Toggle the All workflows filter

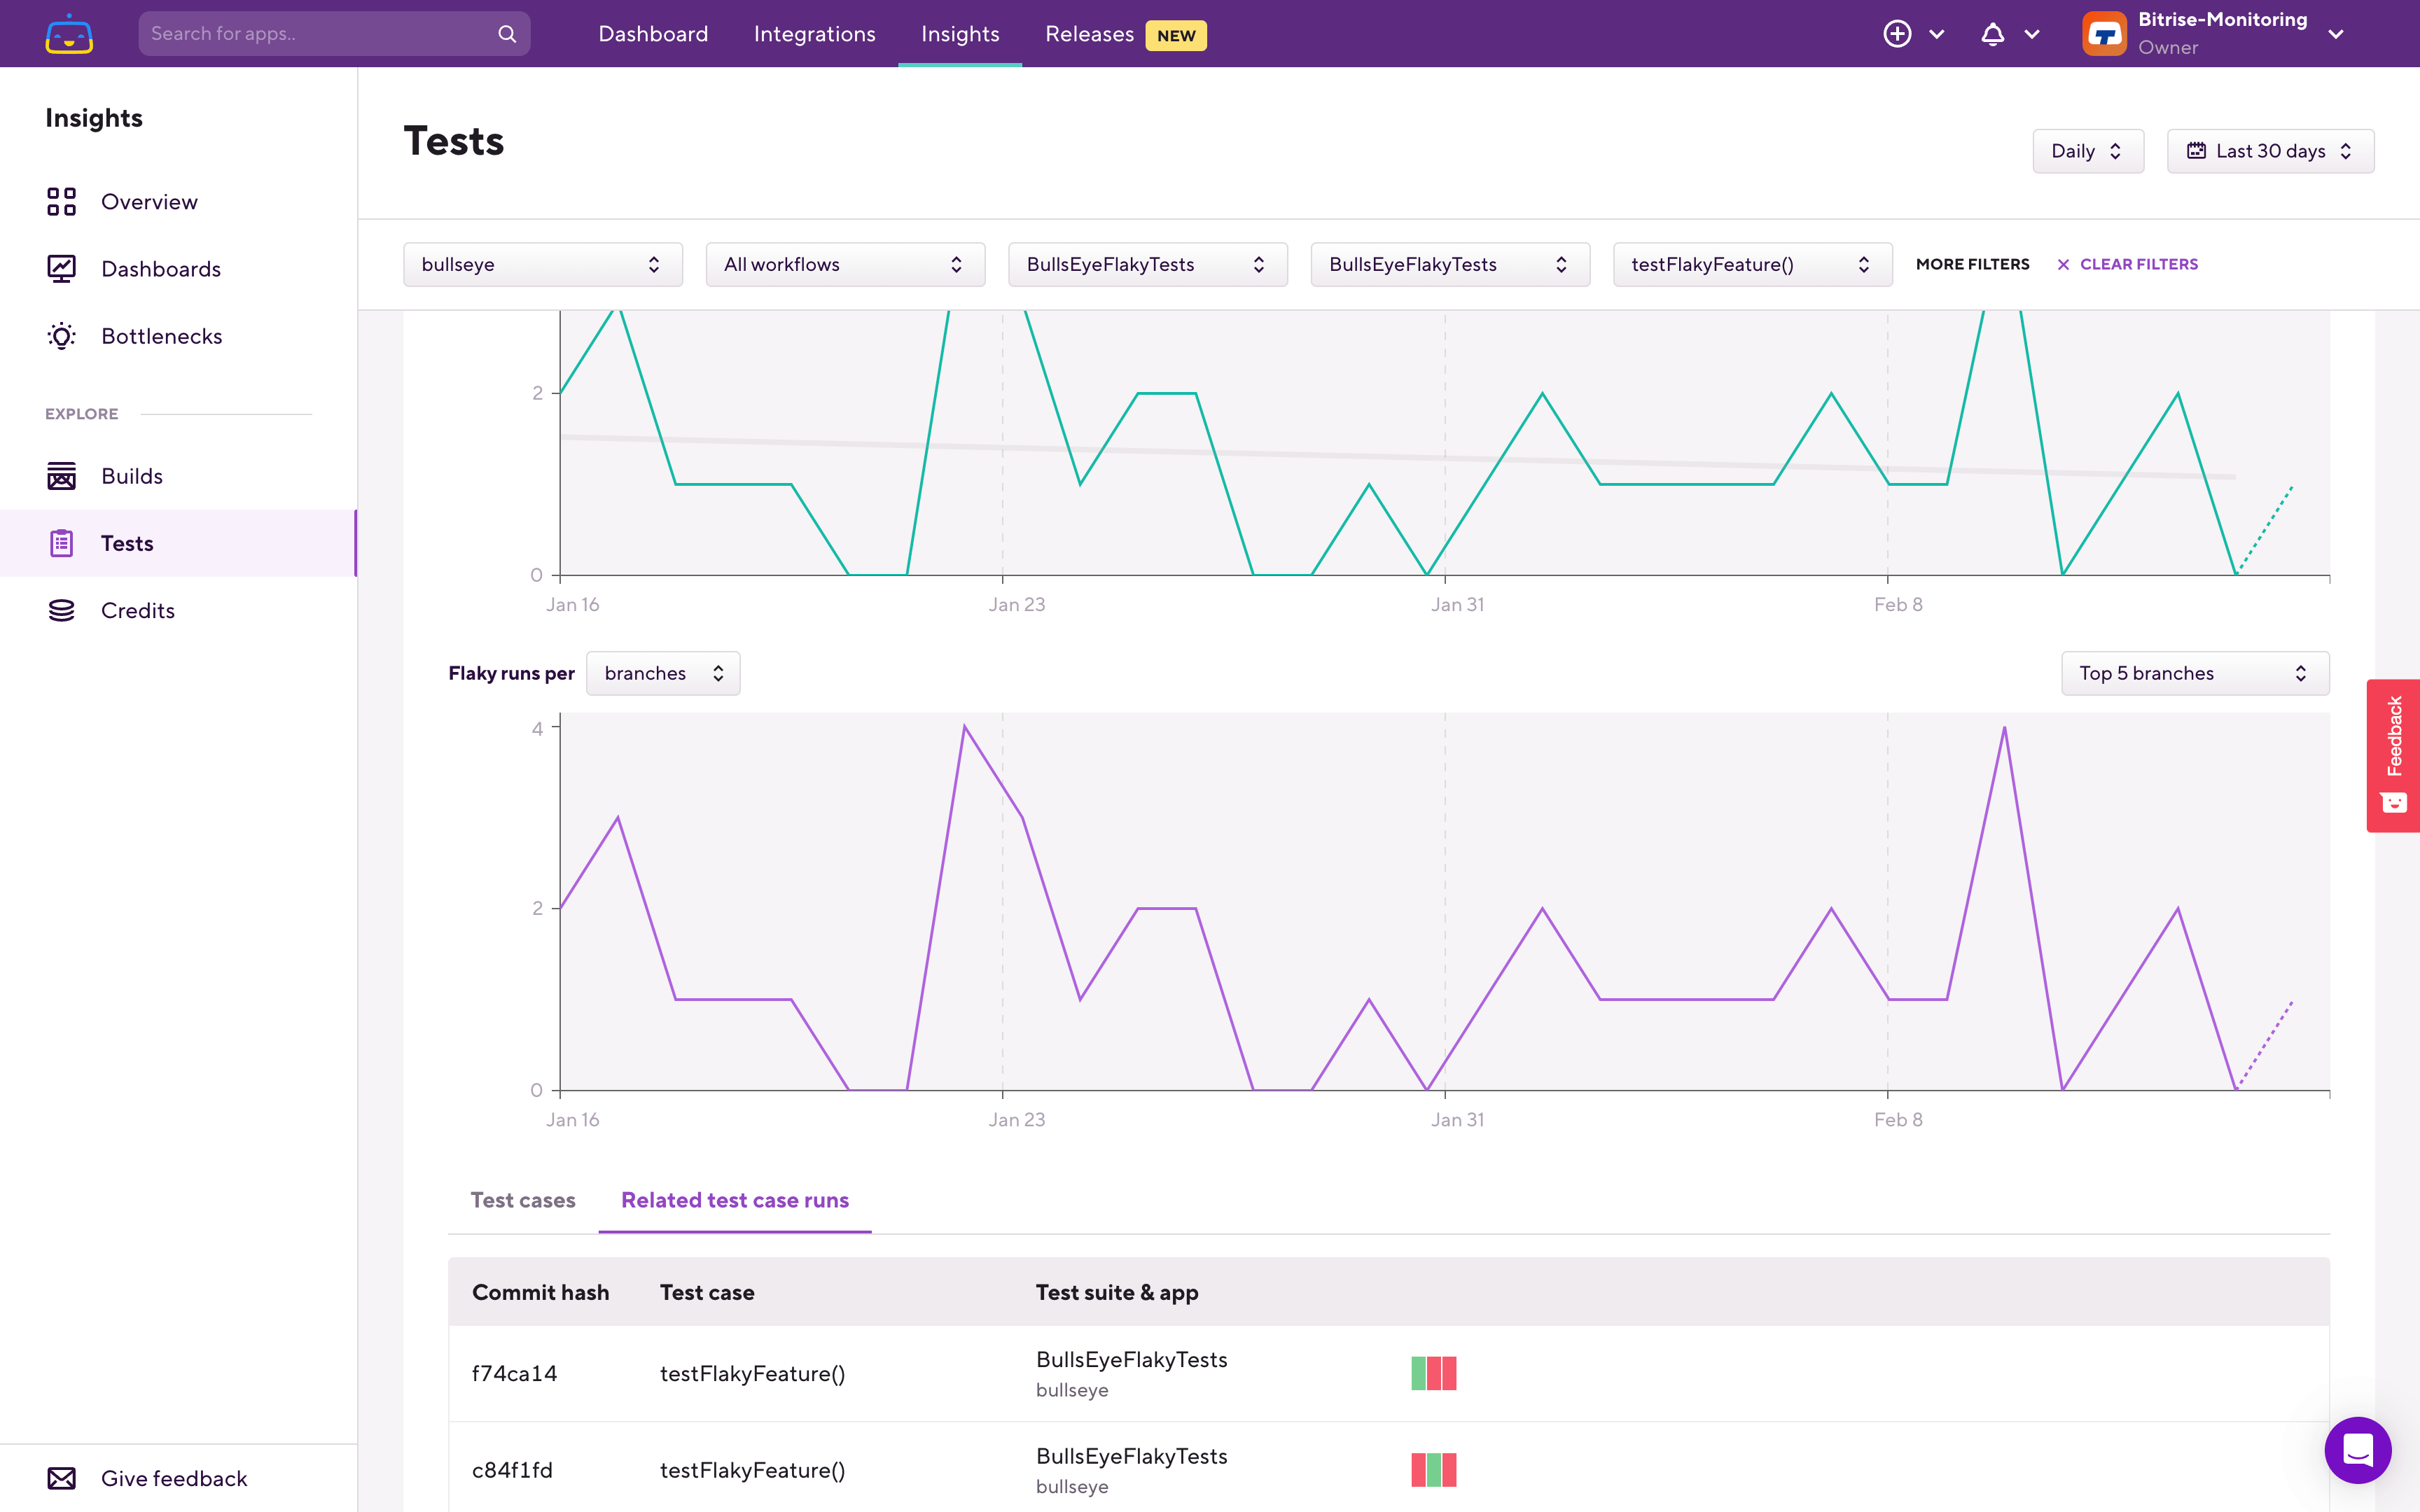pyautogui.click(x=842, y=265)
